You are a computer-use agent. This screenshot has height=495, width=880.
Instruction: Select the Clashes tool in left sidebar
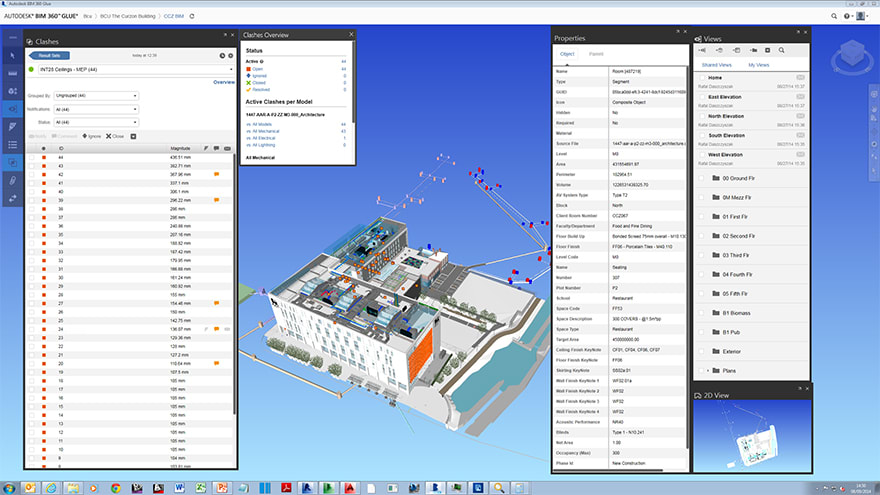coord(12,160)
